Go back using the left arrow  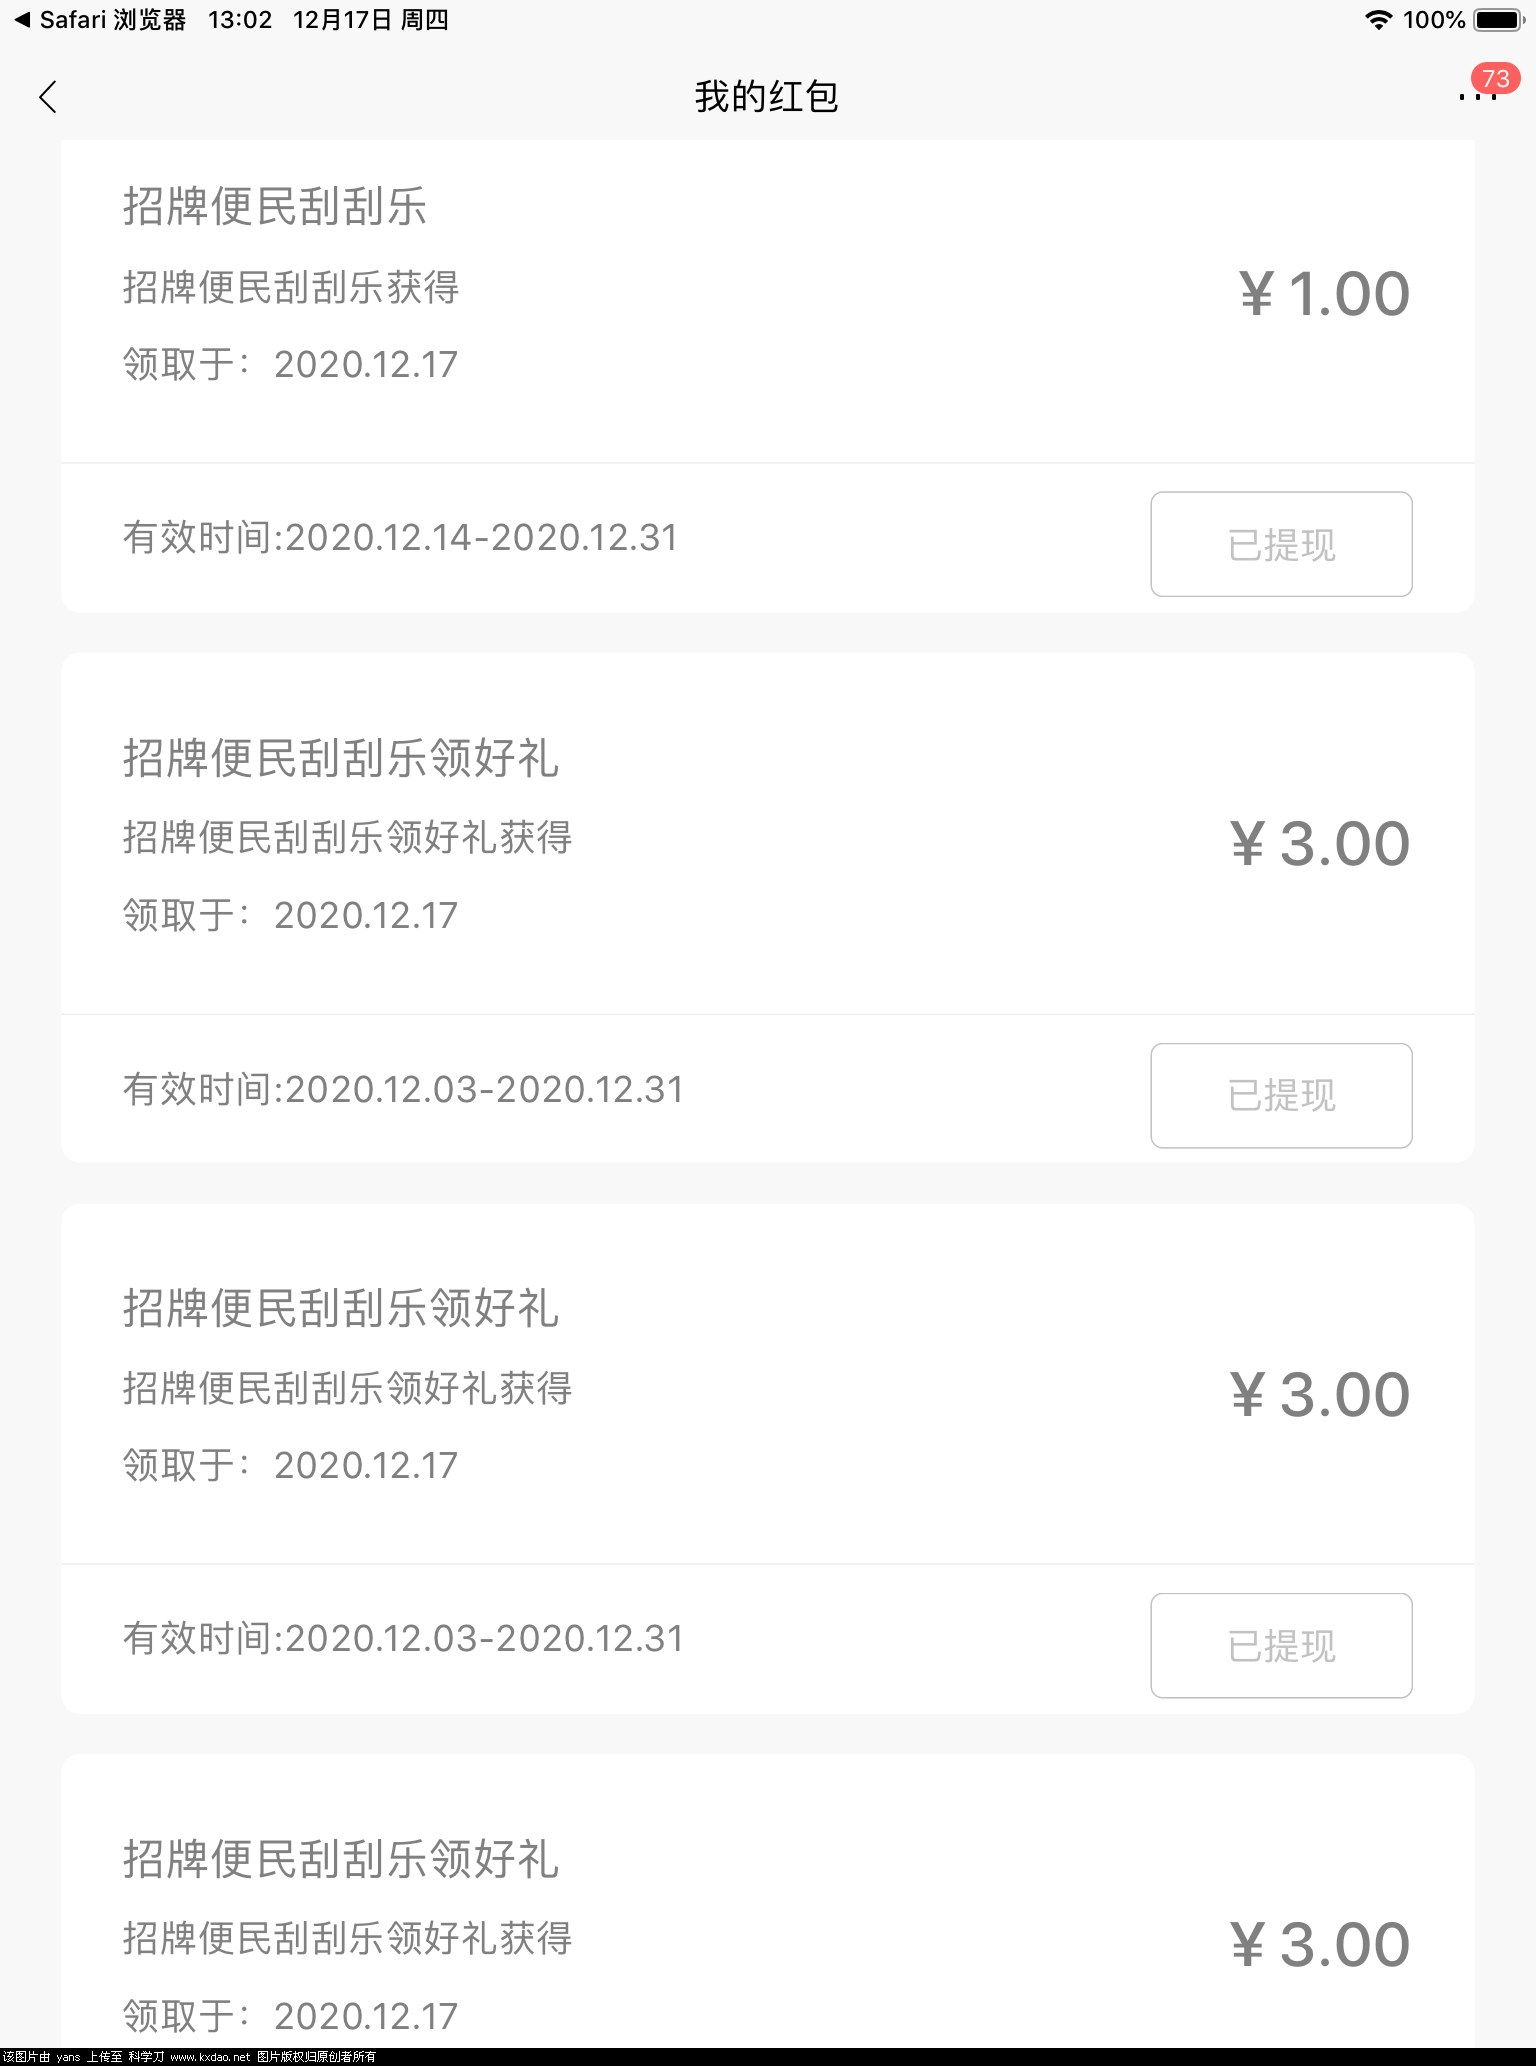pos(47,97)
